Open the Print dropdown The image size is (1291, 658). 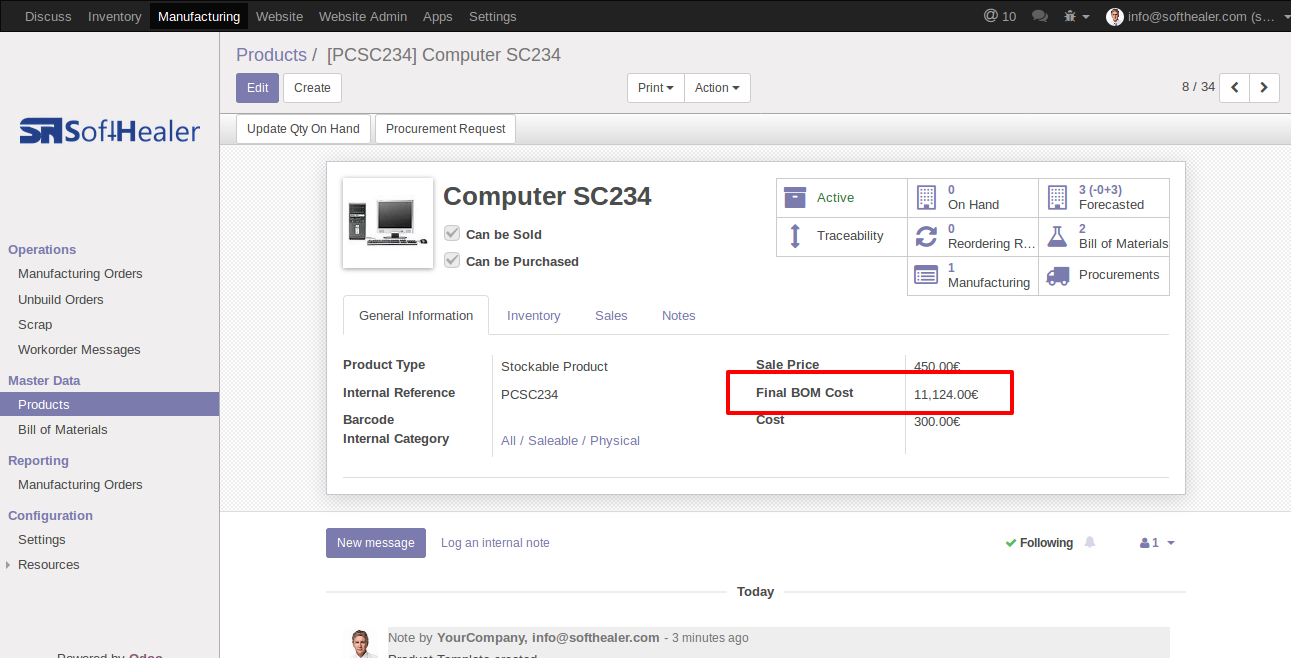click(x=656, y=88)
